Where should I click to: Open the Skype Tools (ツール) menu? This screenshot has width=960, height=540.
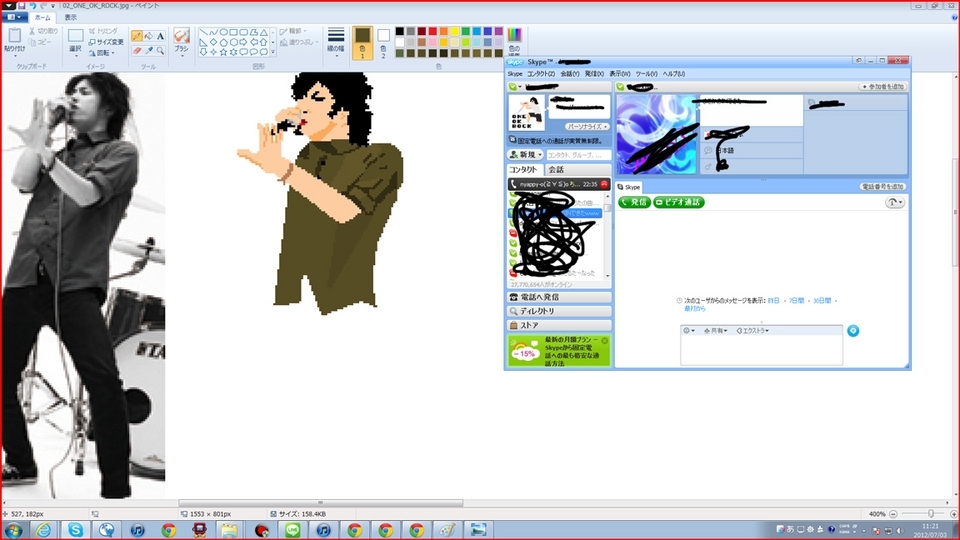(x=646, y=74)
